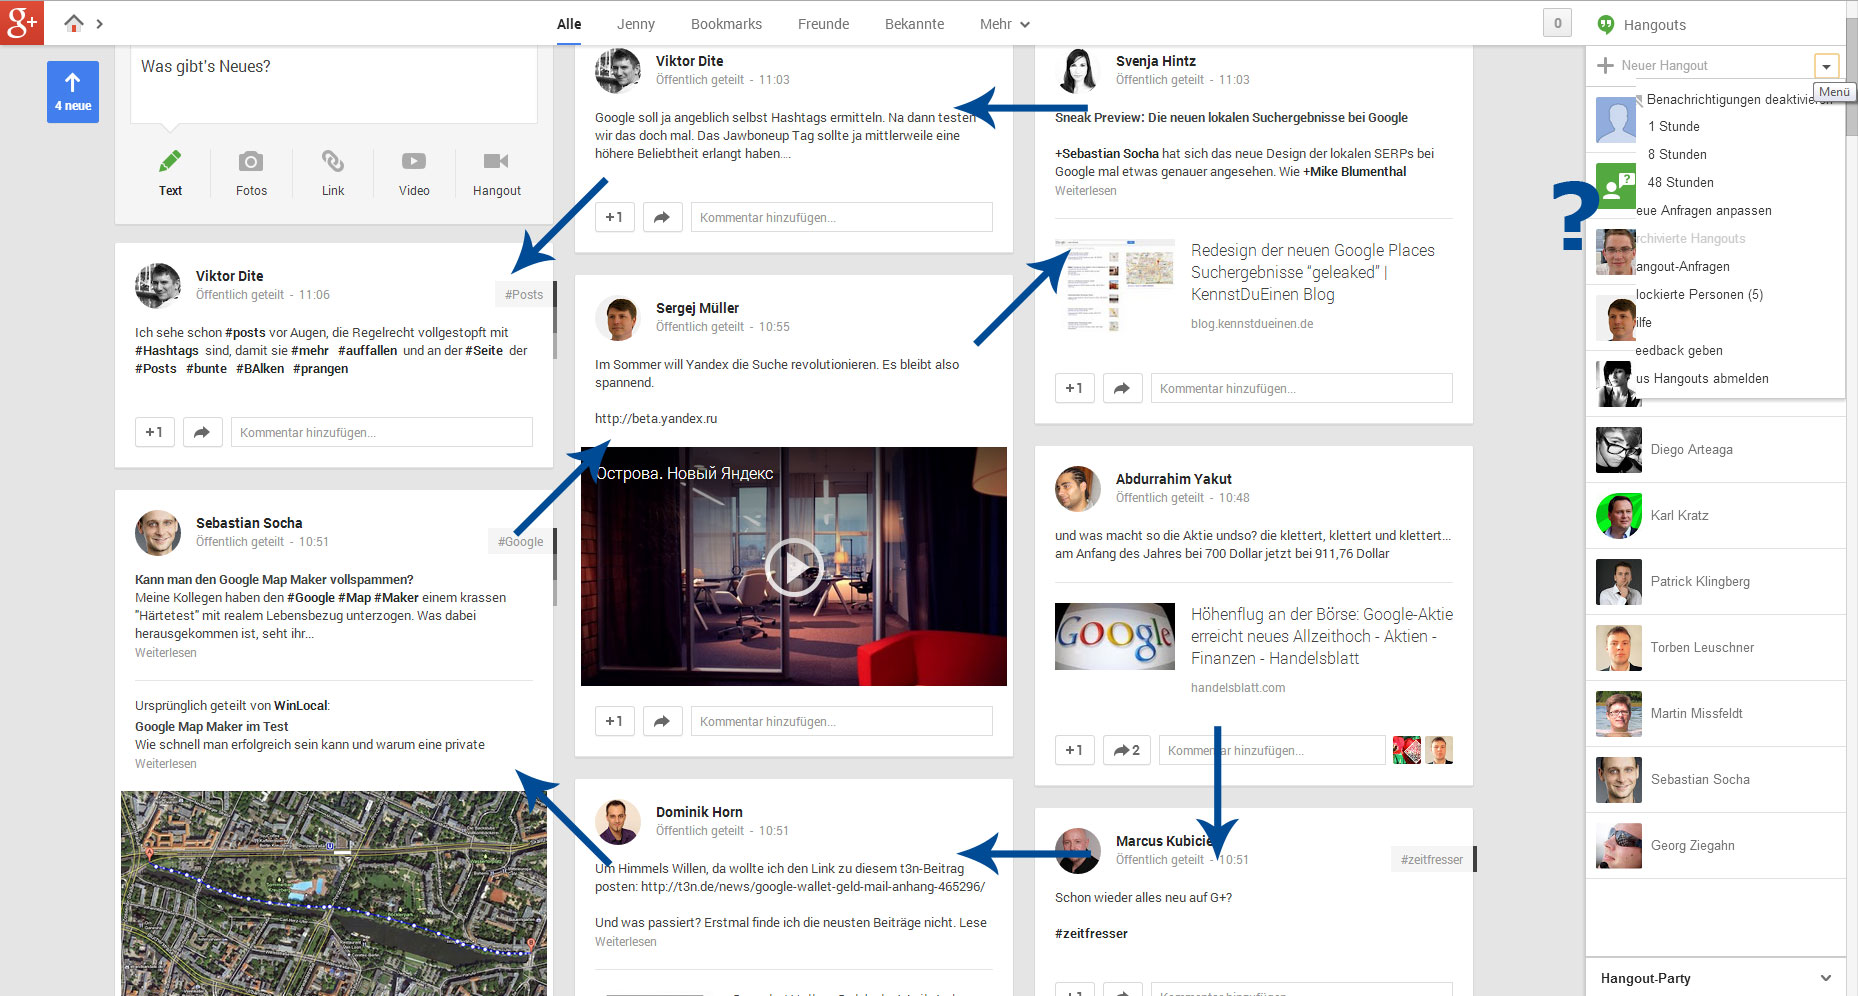This screenshot has width=1858, height=996.
Task: Expand Svenja Hintz post with Weiterlesen
Action: point(1086,190)
